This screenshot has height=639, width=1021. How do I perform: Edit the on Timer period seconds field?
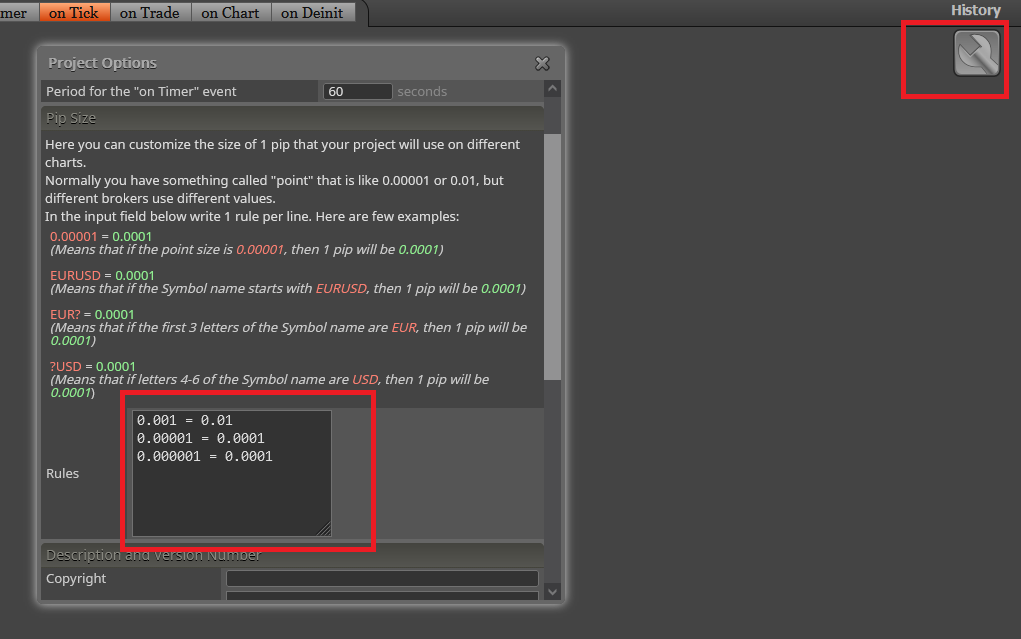357,91
